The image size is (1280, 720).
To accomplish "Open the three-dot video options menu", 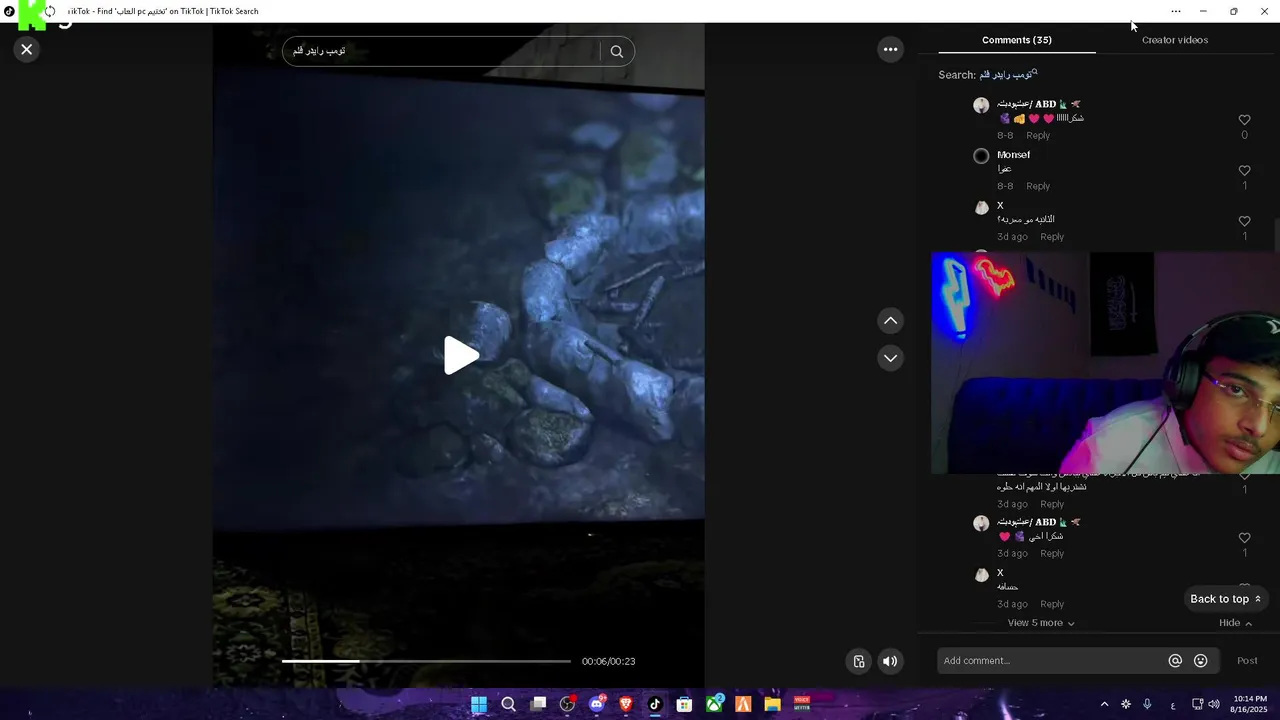I will click(x=890, y=49).
